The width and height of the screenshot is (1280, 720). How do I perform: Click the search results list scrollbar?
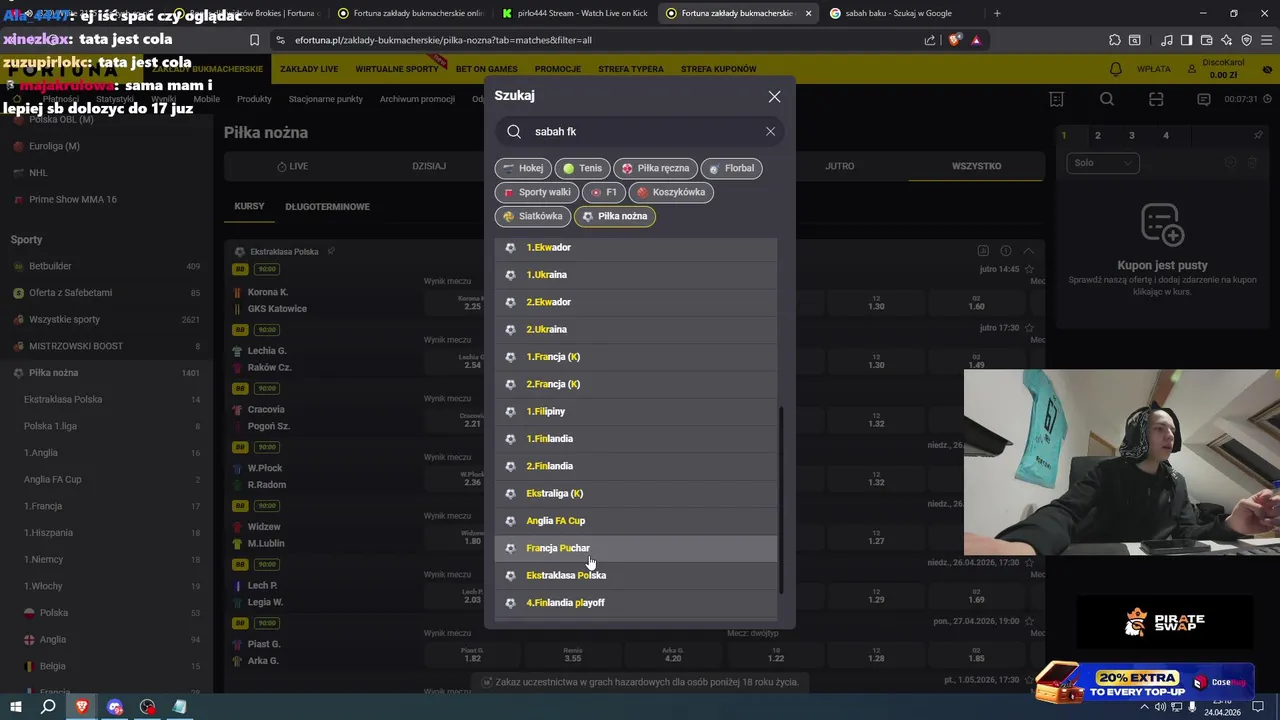[x=782, y=500]
